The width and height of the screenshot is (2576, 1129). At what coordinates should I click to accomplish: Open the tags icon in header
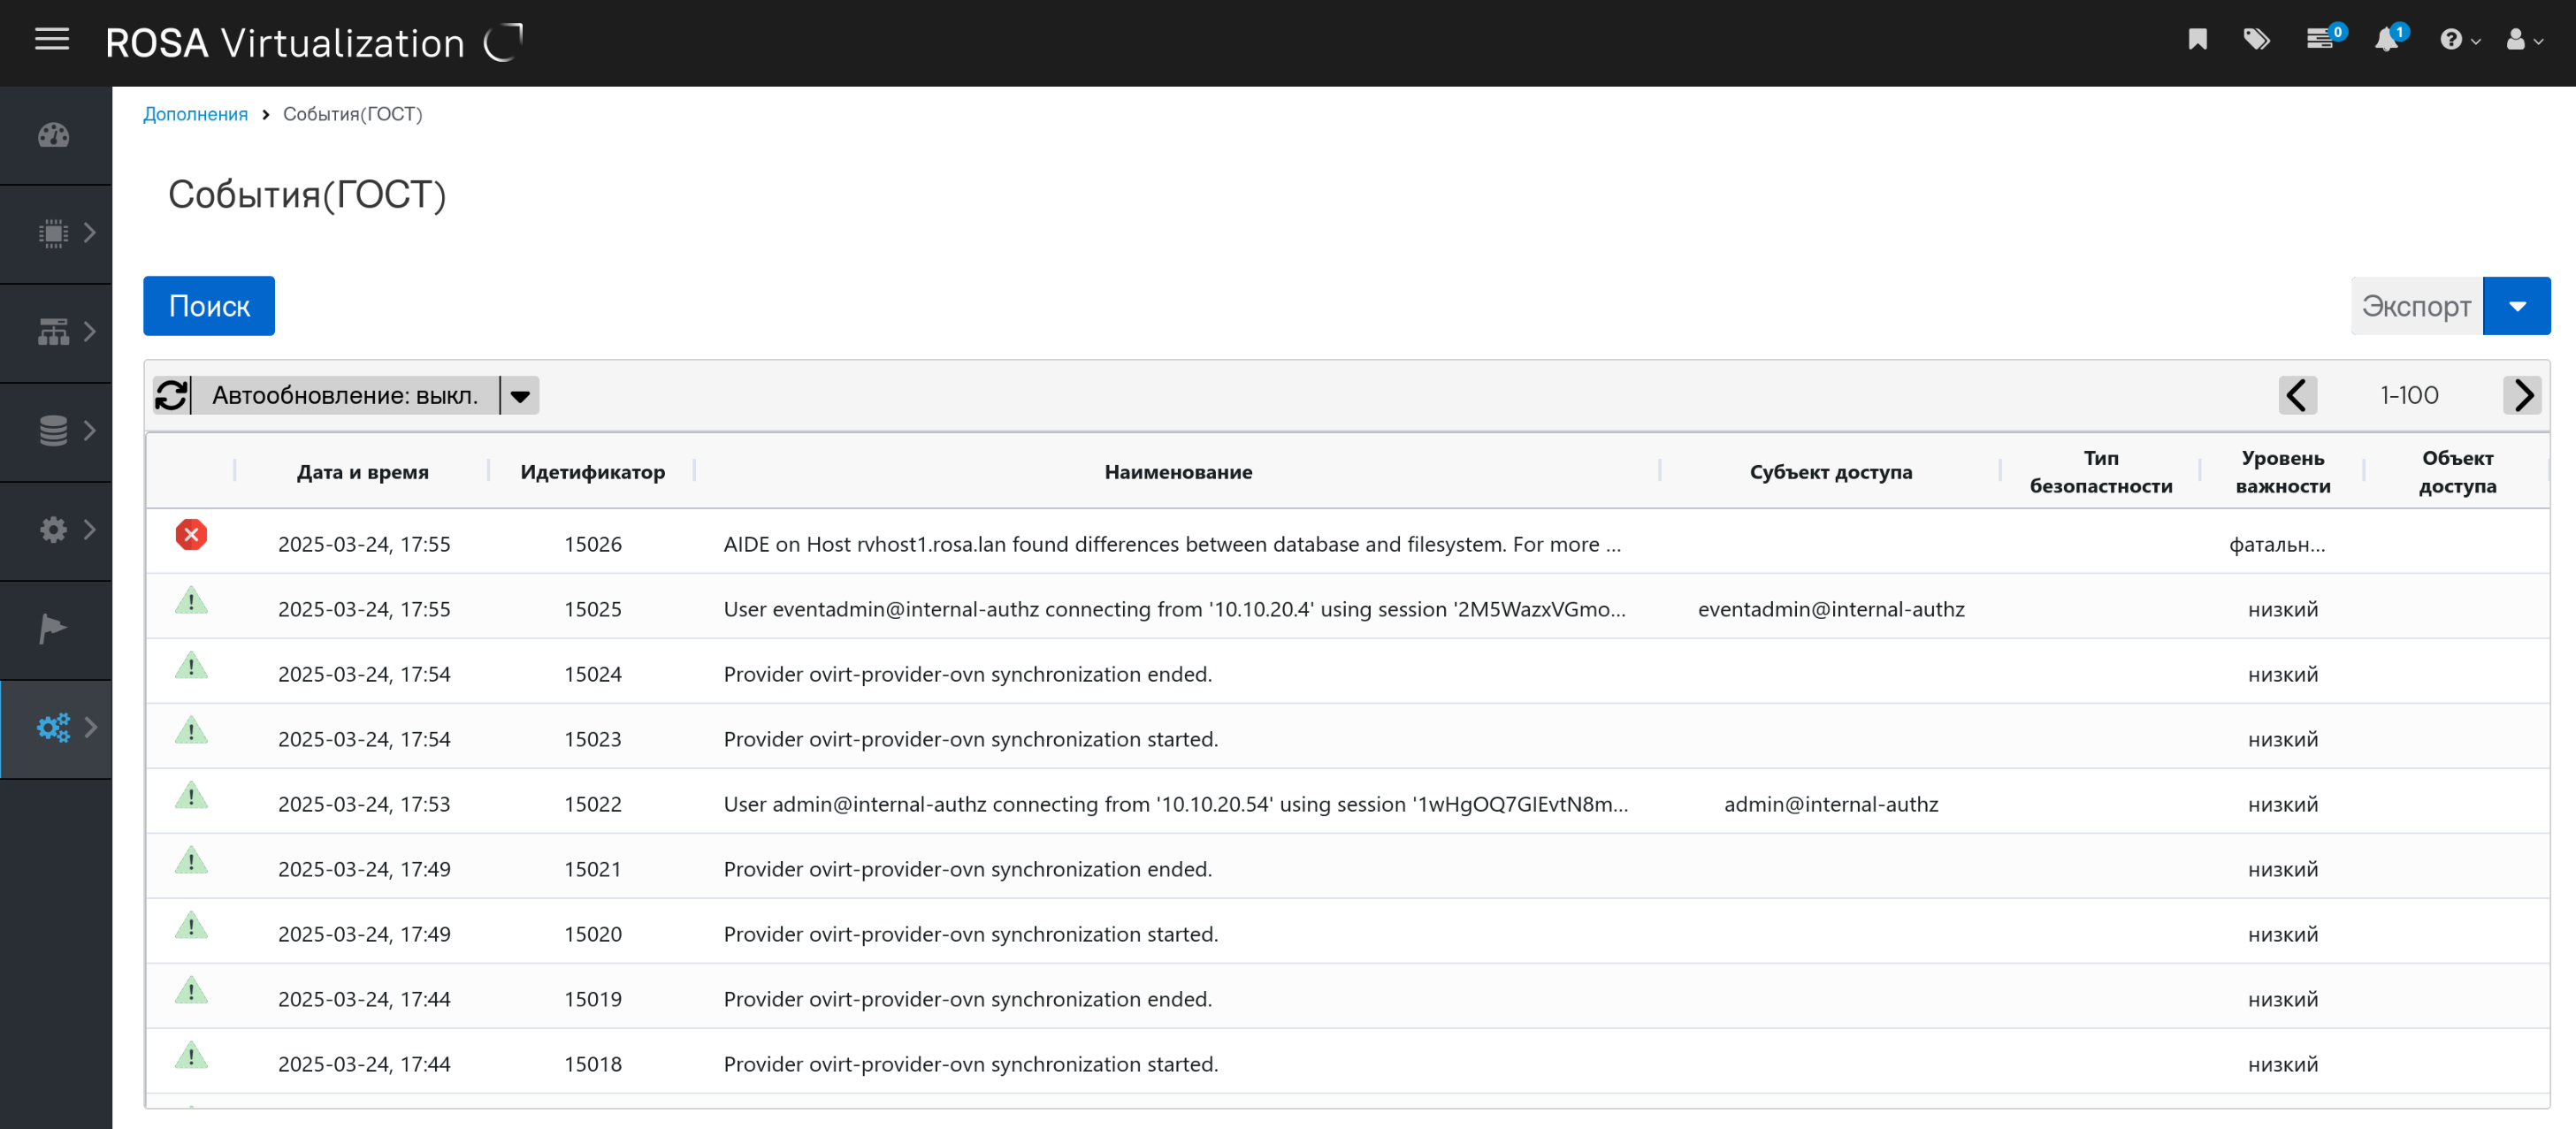2256,40
